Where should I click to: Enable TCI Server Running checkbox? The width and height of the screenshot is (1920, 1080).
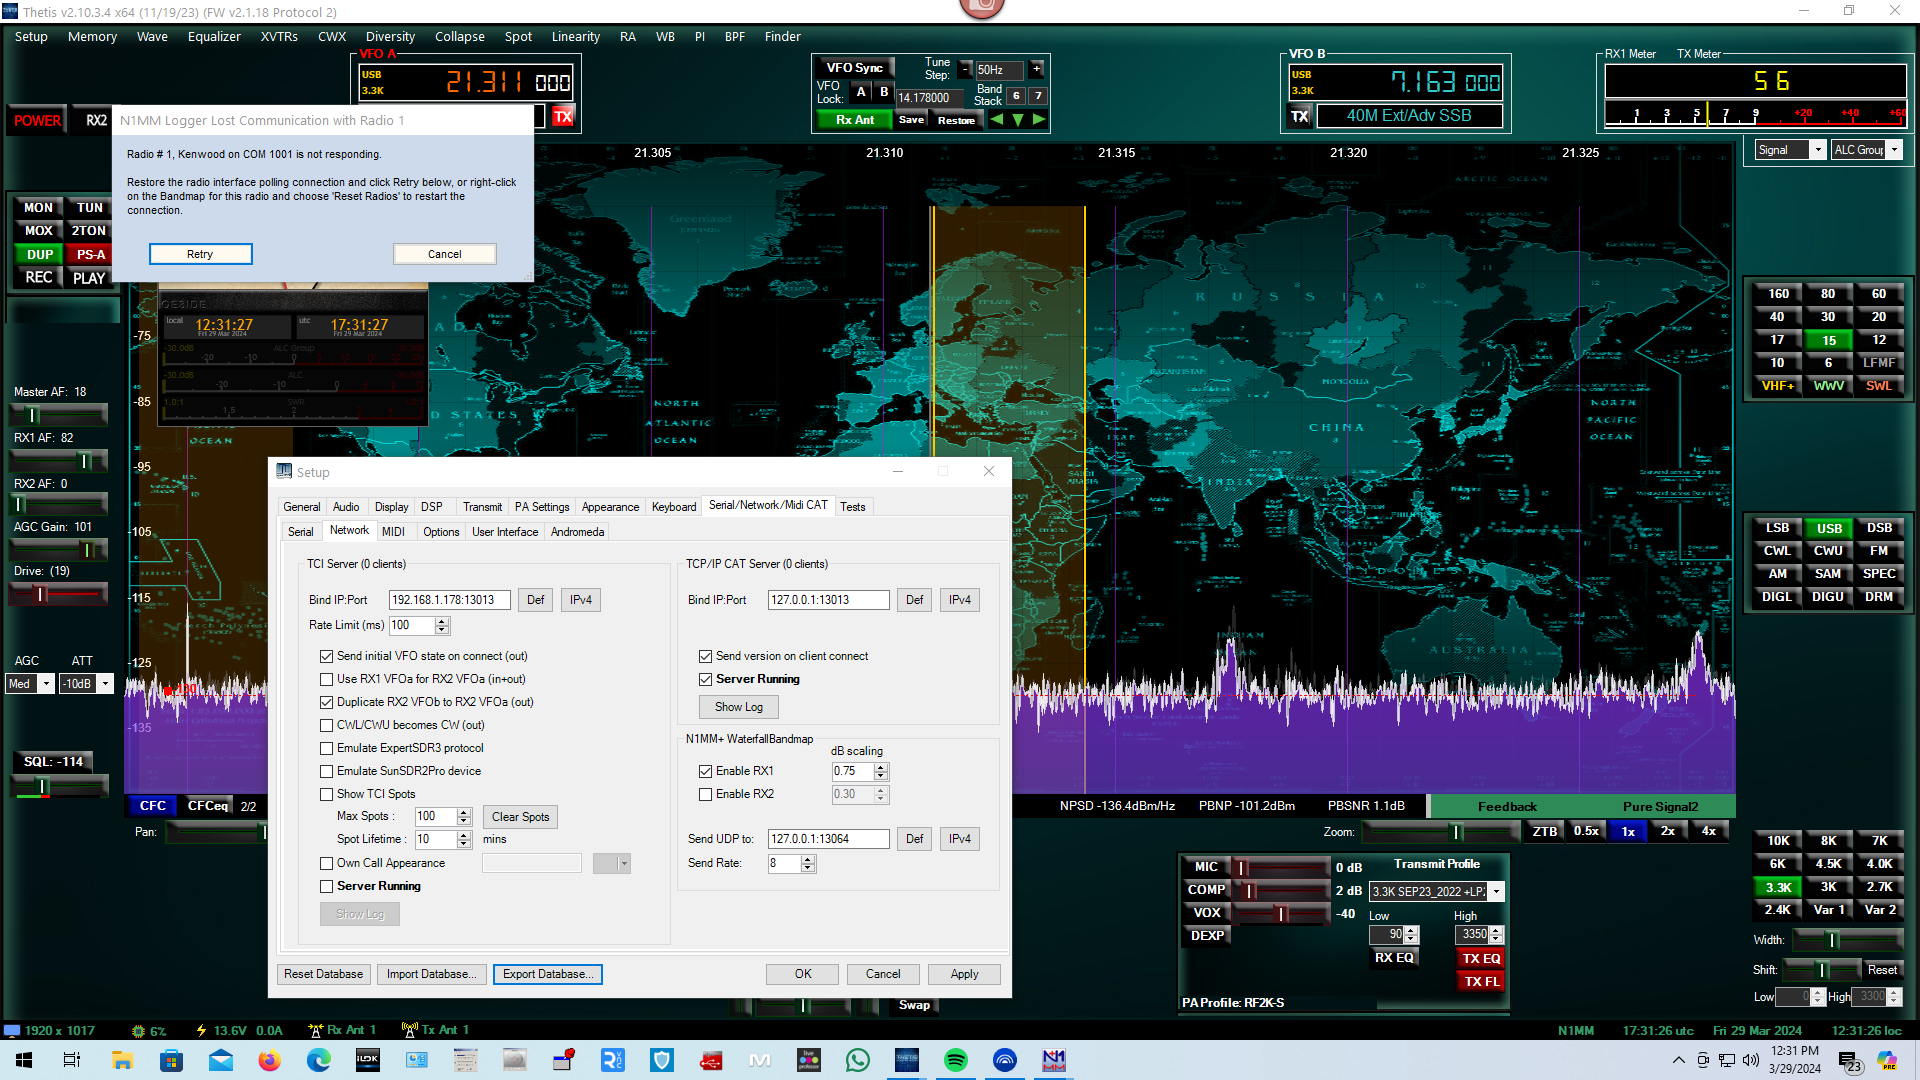point(326,886)
